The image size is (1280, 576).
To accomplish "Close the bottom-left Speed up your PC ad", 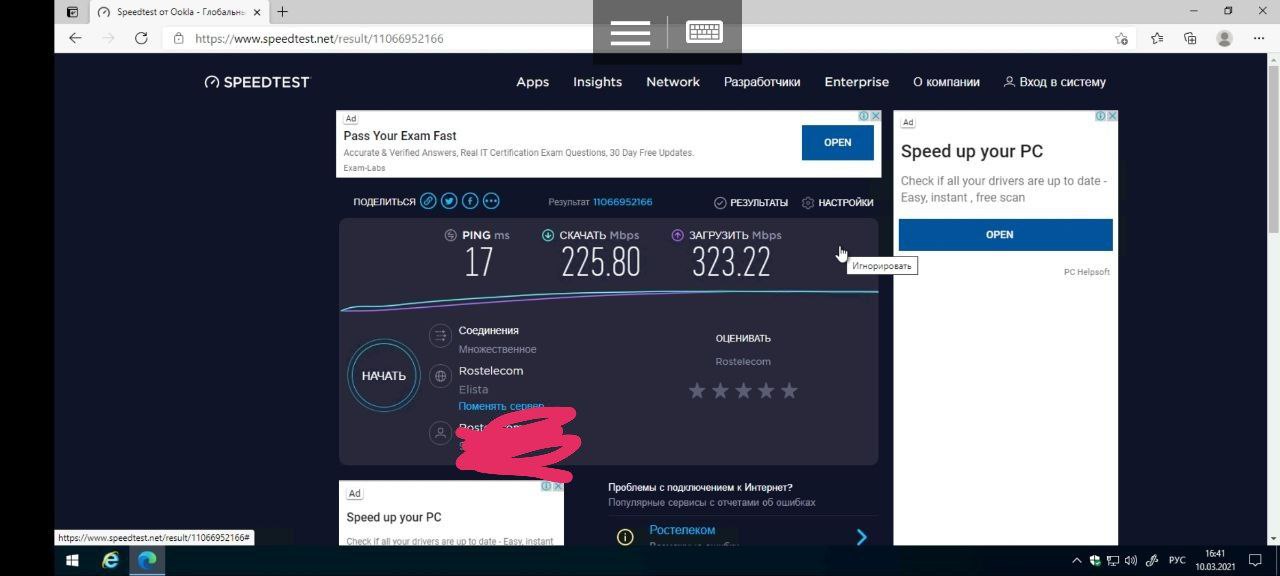I will [558, 486].
